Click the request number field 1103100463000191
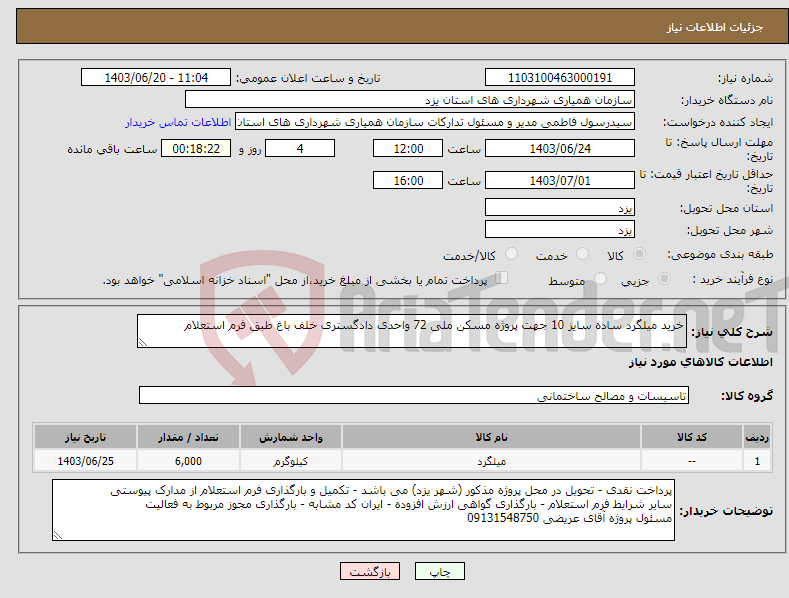789x598 pixels. (x=560, y=78)
